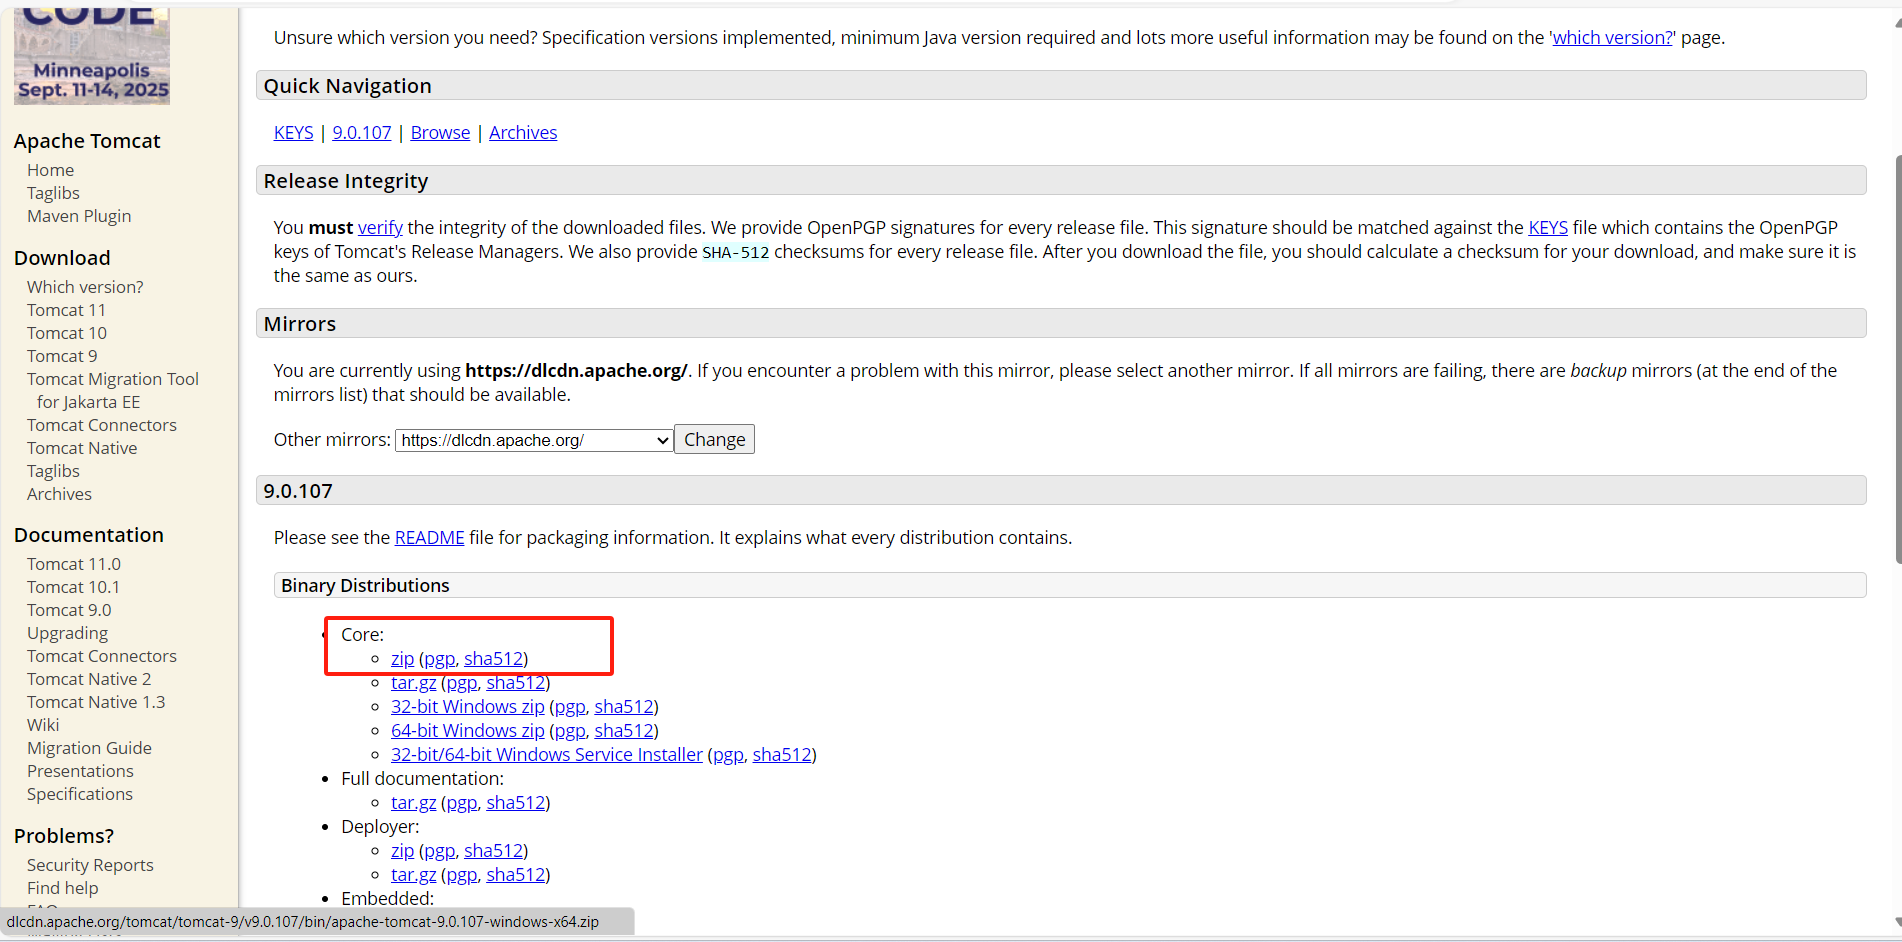Open pgp signature for Full documentation tar.gz
This screenshot has height=942, width=1902.
(x=462, y=802)
